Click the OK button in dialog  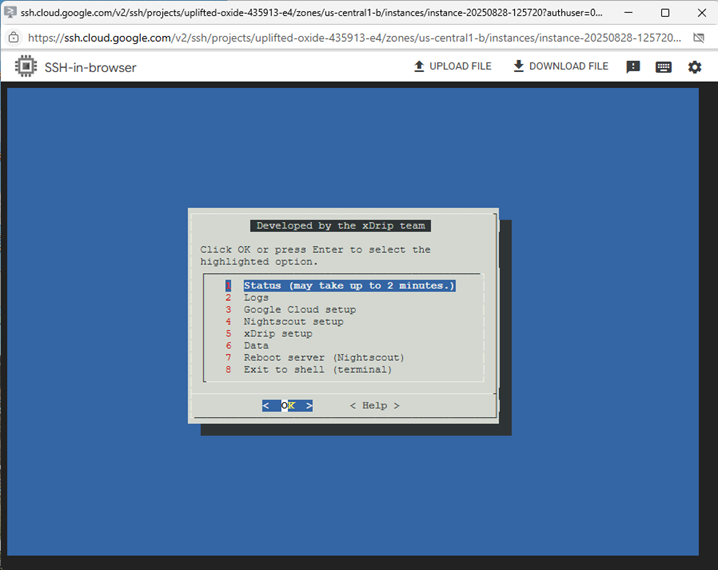point(288,406)
